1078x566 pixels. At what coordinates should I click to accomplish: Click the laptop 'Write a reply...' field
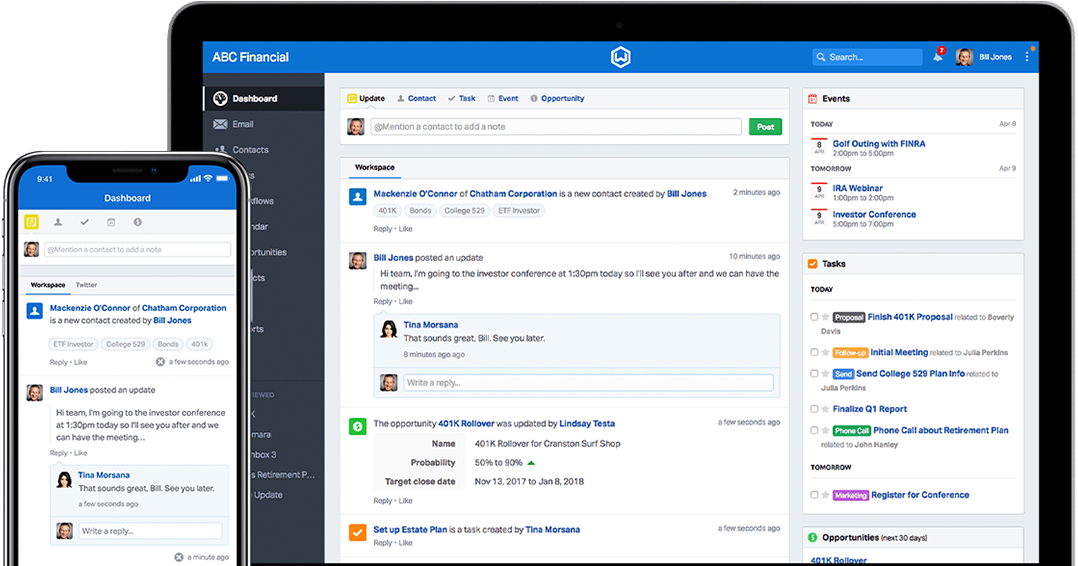coord(588,382)
